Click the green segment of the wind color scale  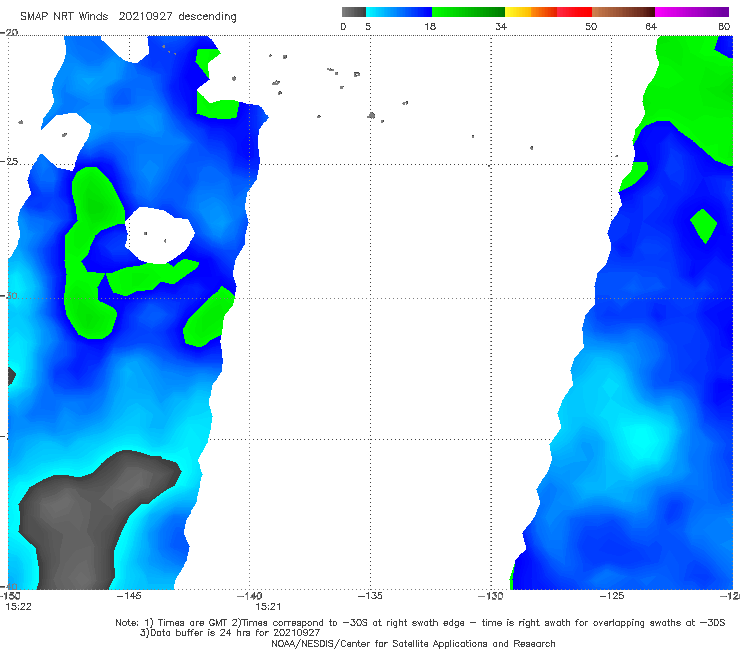468,12
